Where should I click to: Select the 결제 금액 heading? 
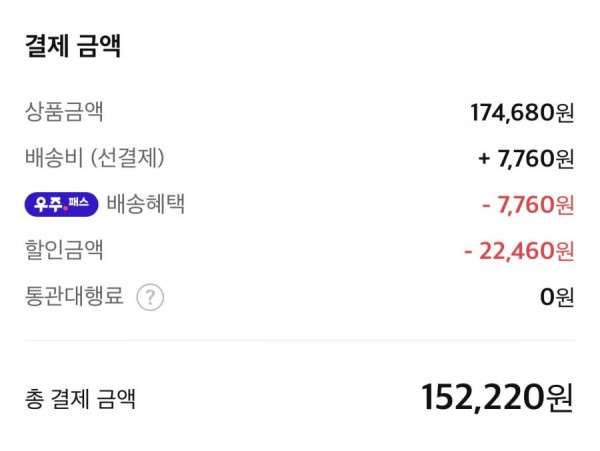(x=73, y=46)
